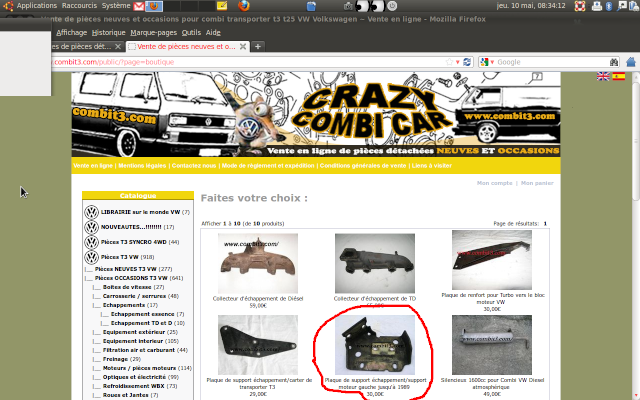Open the Gmail mail launcher in the panel
Screen dimensions: 640x400
click(x=139, y=6)
